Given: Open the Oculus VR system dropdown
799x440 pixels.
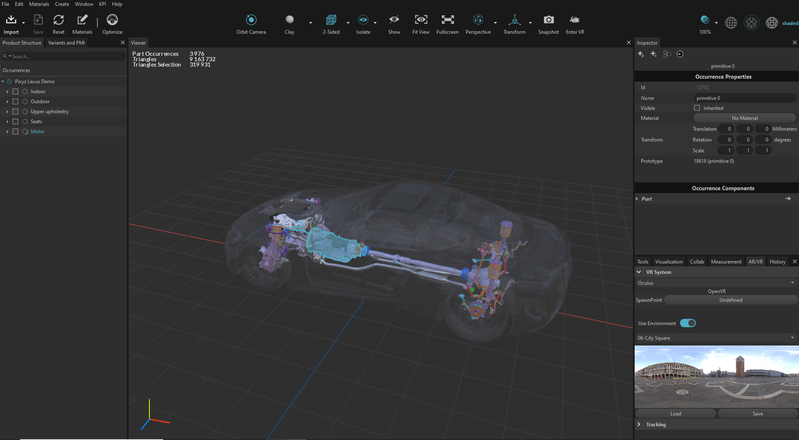Looking at the screenshot, I should [715, 283].
